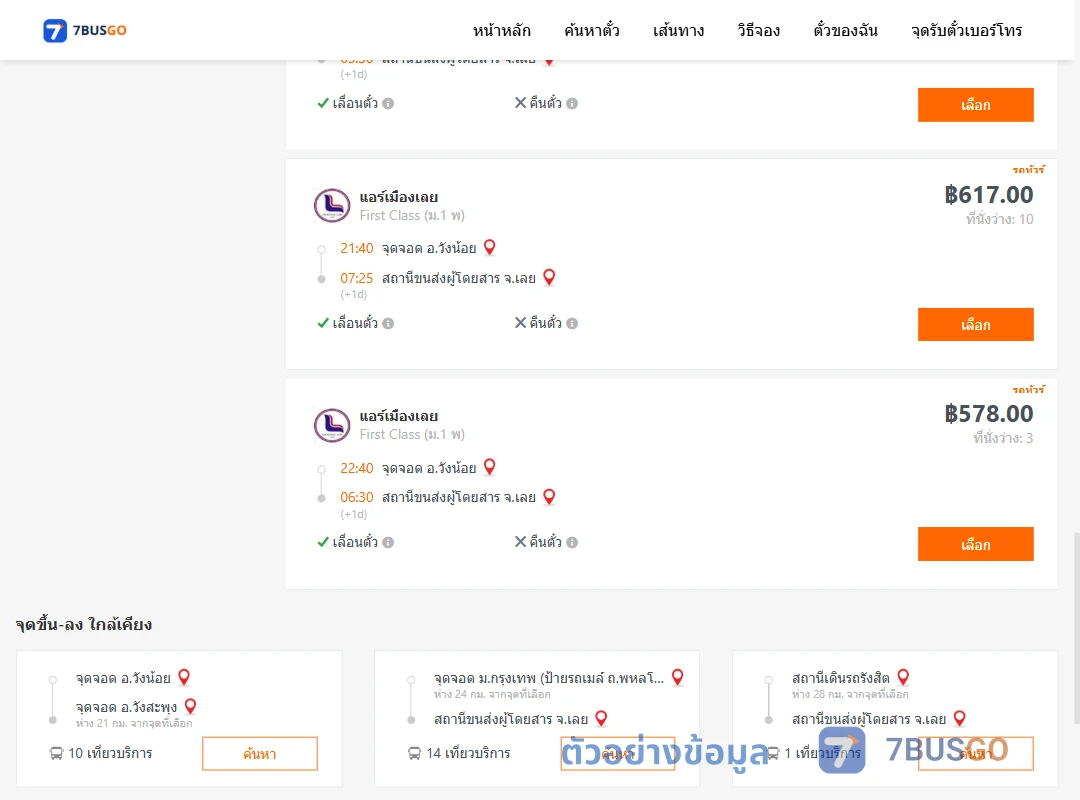Click ค้นหา for จุดจอด อ.วังสะพุง route
Screen dimensions: 1080x800
pos(260,754)
